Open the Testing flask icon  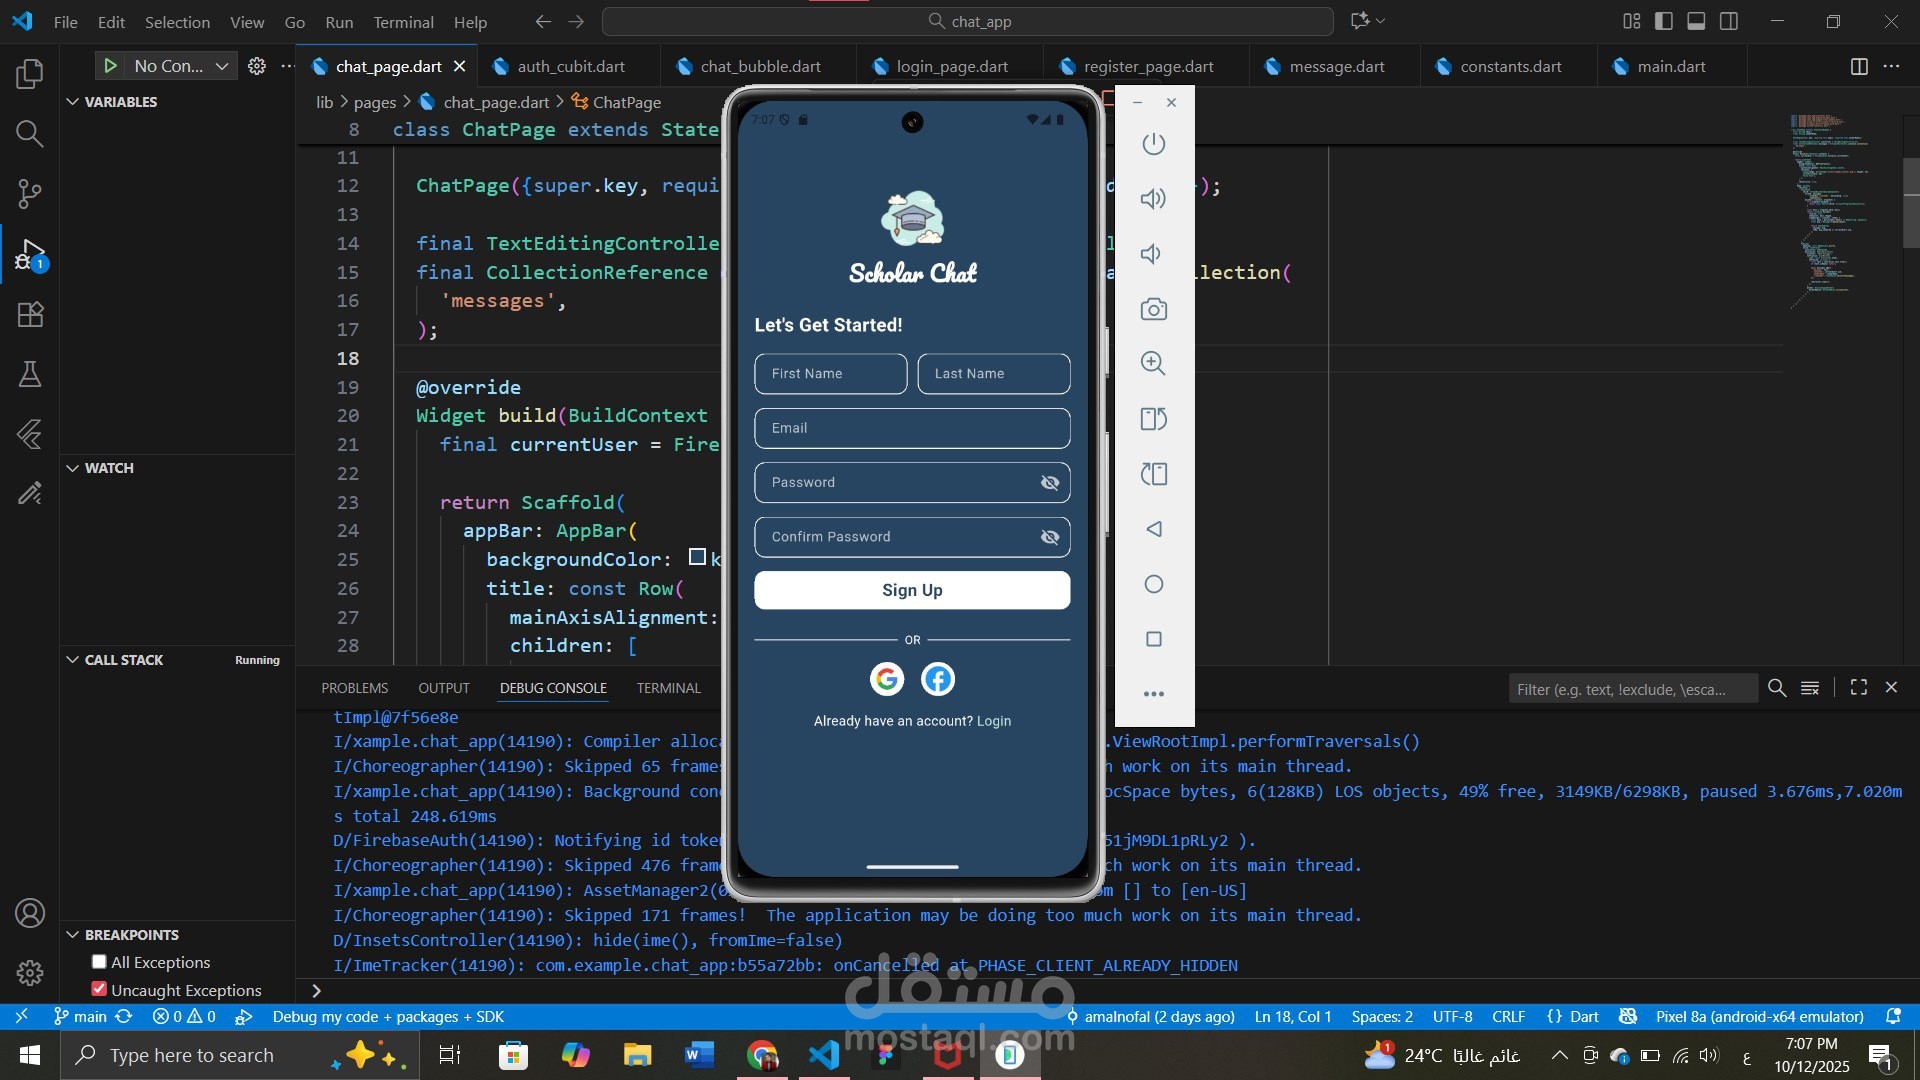click(x=30, y=374)
